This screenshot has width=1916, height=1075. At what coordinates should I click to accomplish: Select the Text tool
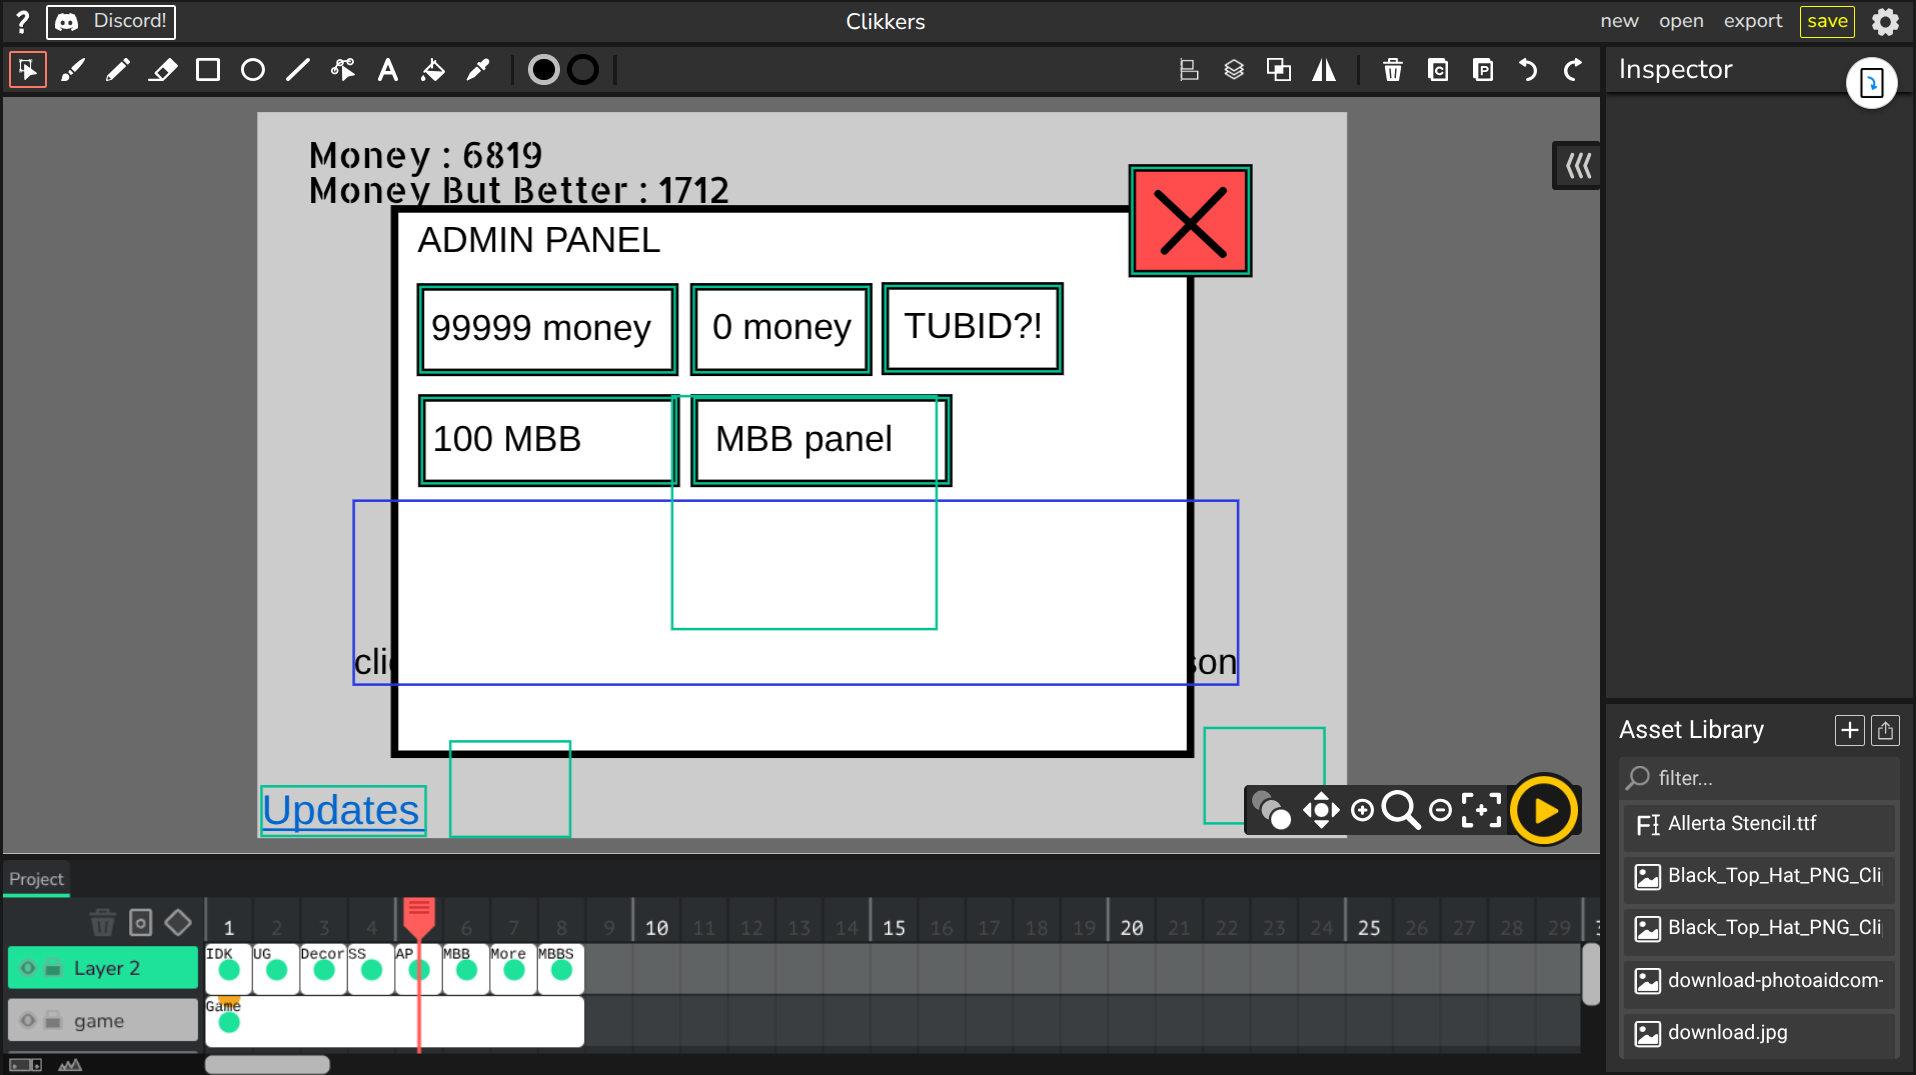[388, 70]
